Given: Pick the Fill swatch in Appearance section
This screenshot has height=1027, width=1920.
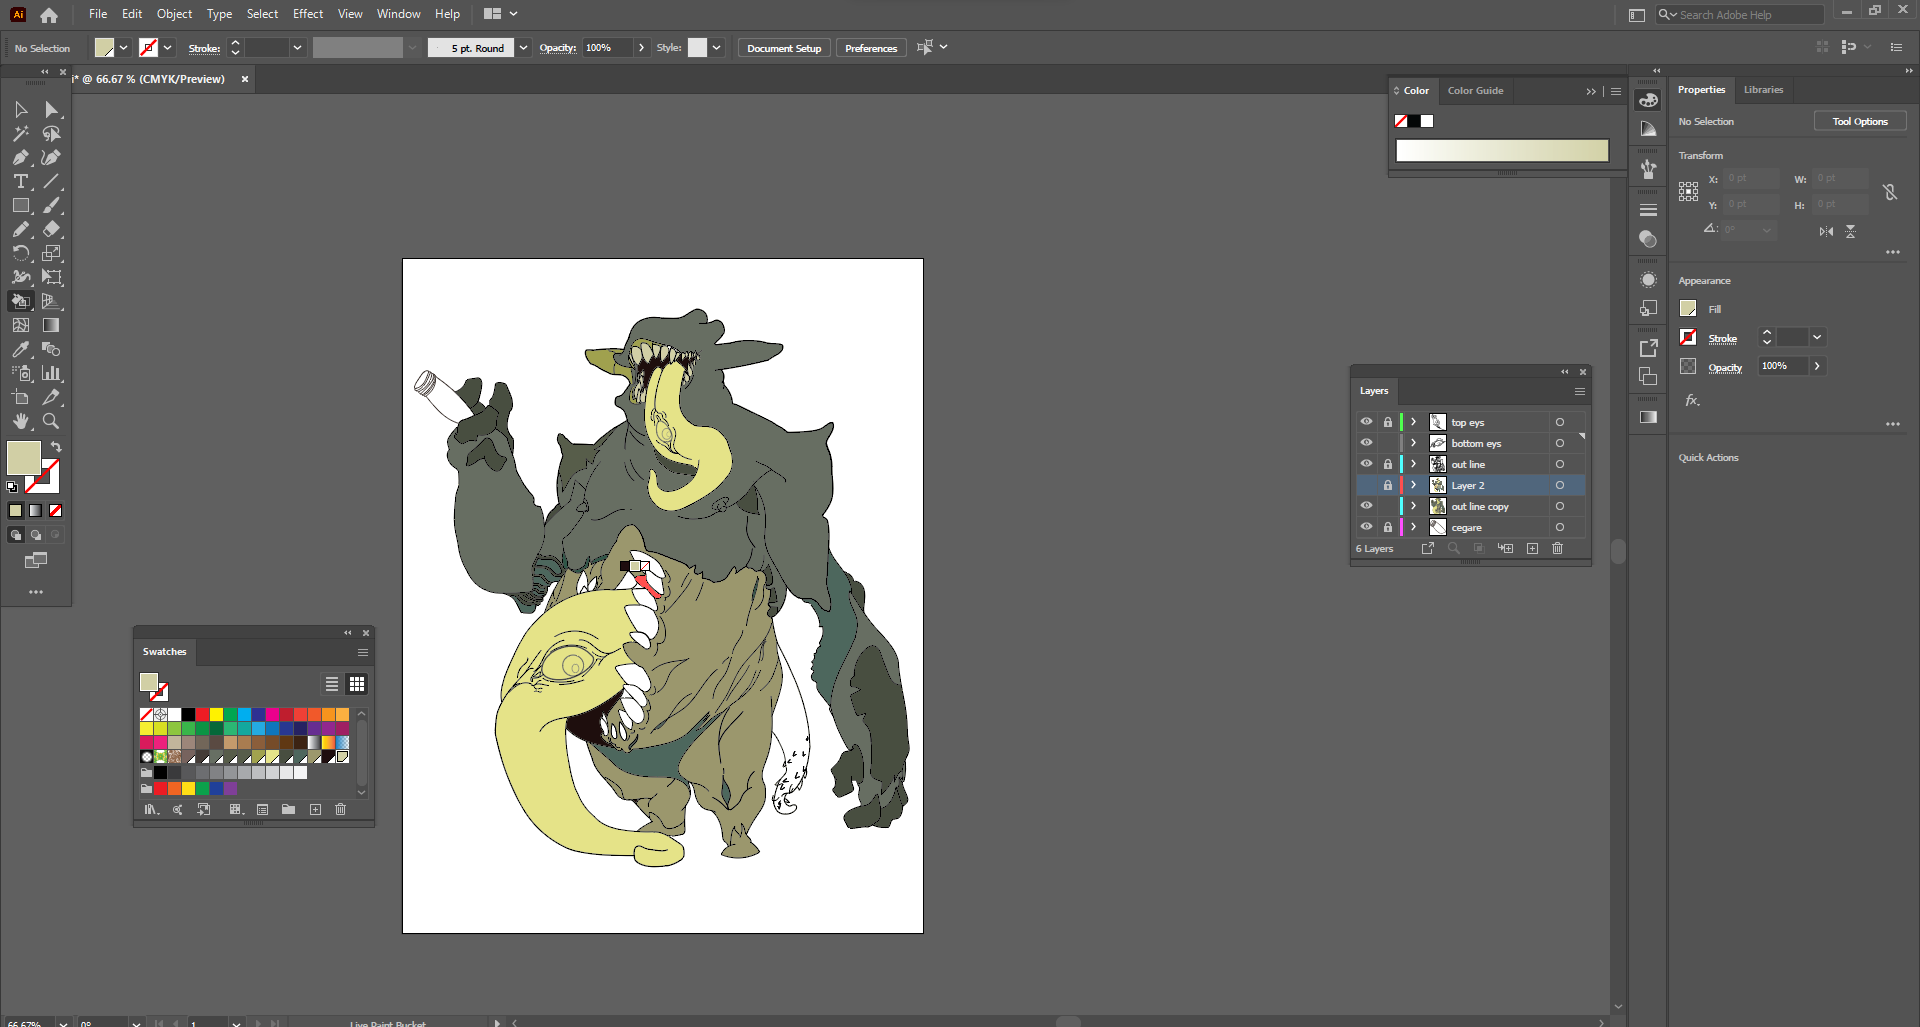Looking at the screenshot, I should 1688,309.
